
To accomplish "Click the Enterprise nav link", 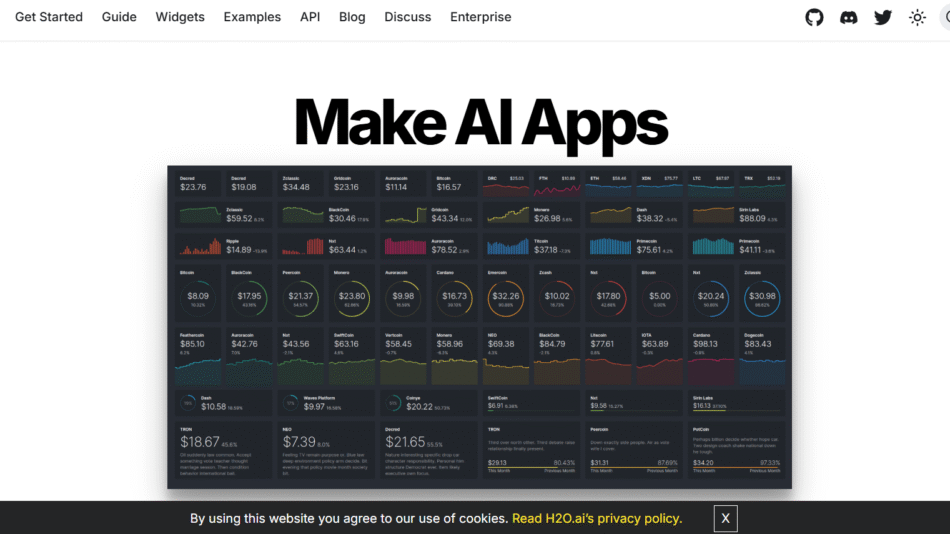I will pos(480,17).
